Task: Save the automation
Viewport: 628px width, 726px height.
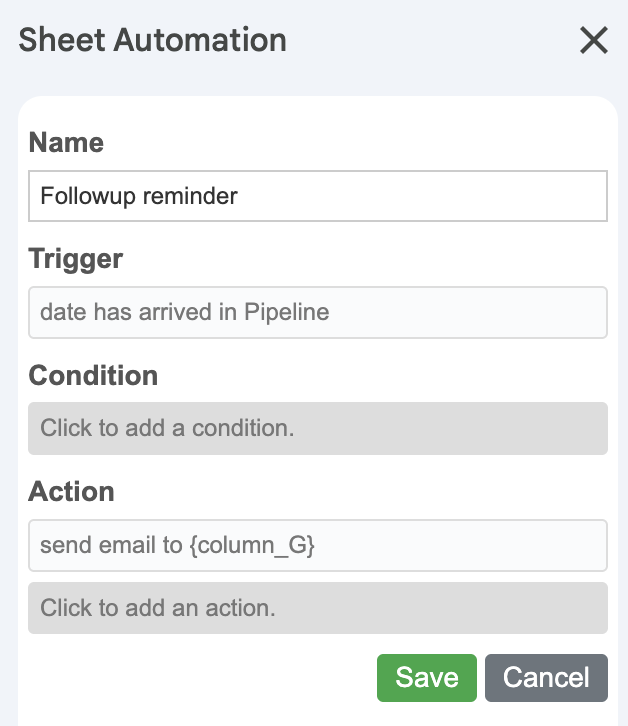Action: (427, 677)
